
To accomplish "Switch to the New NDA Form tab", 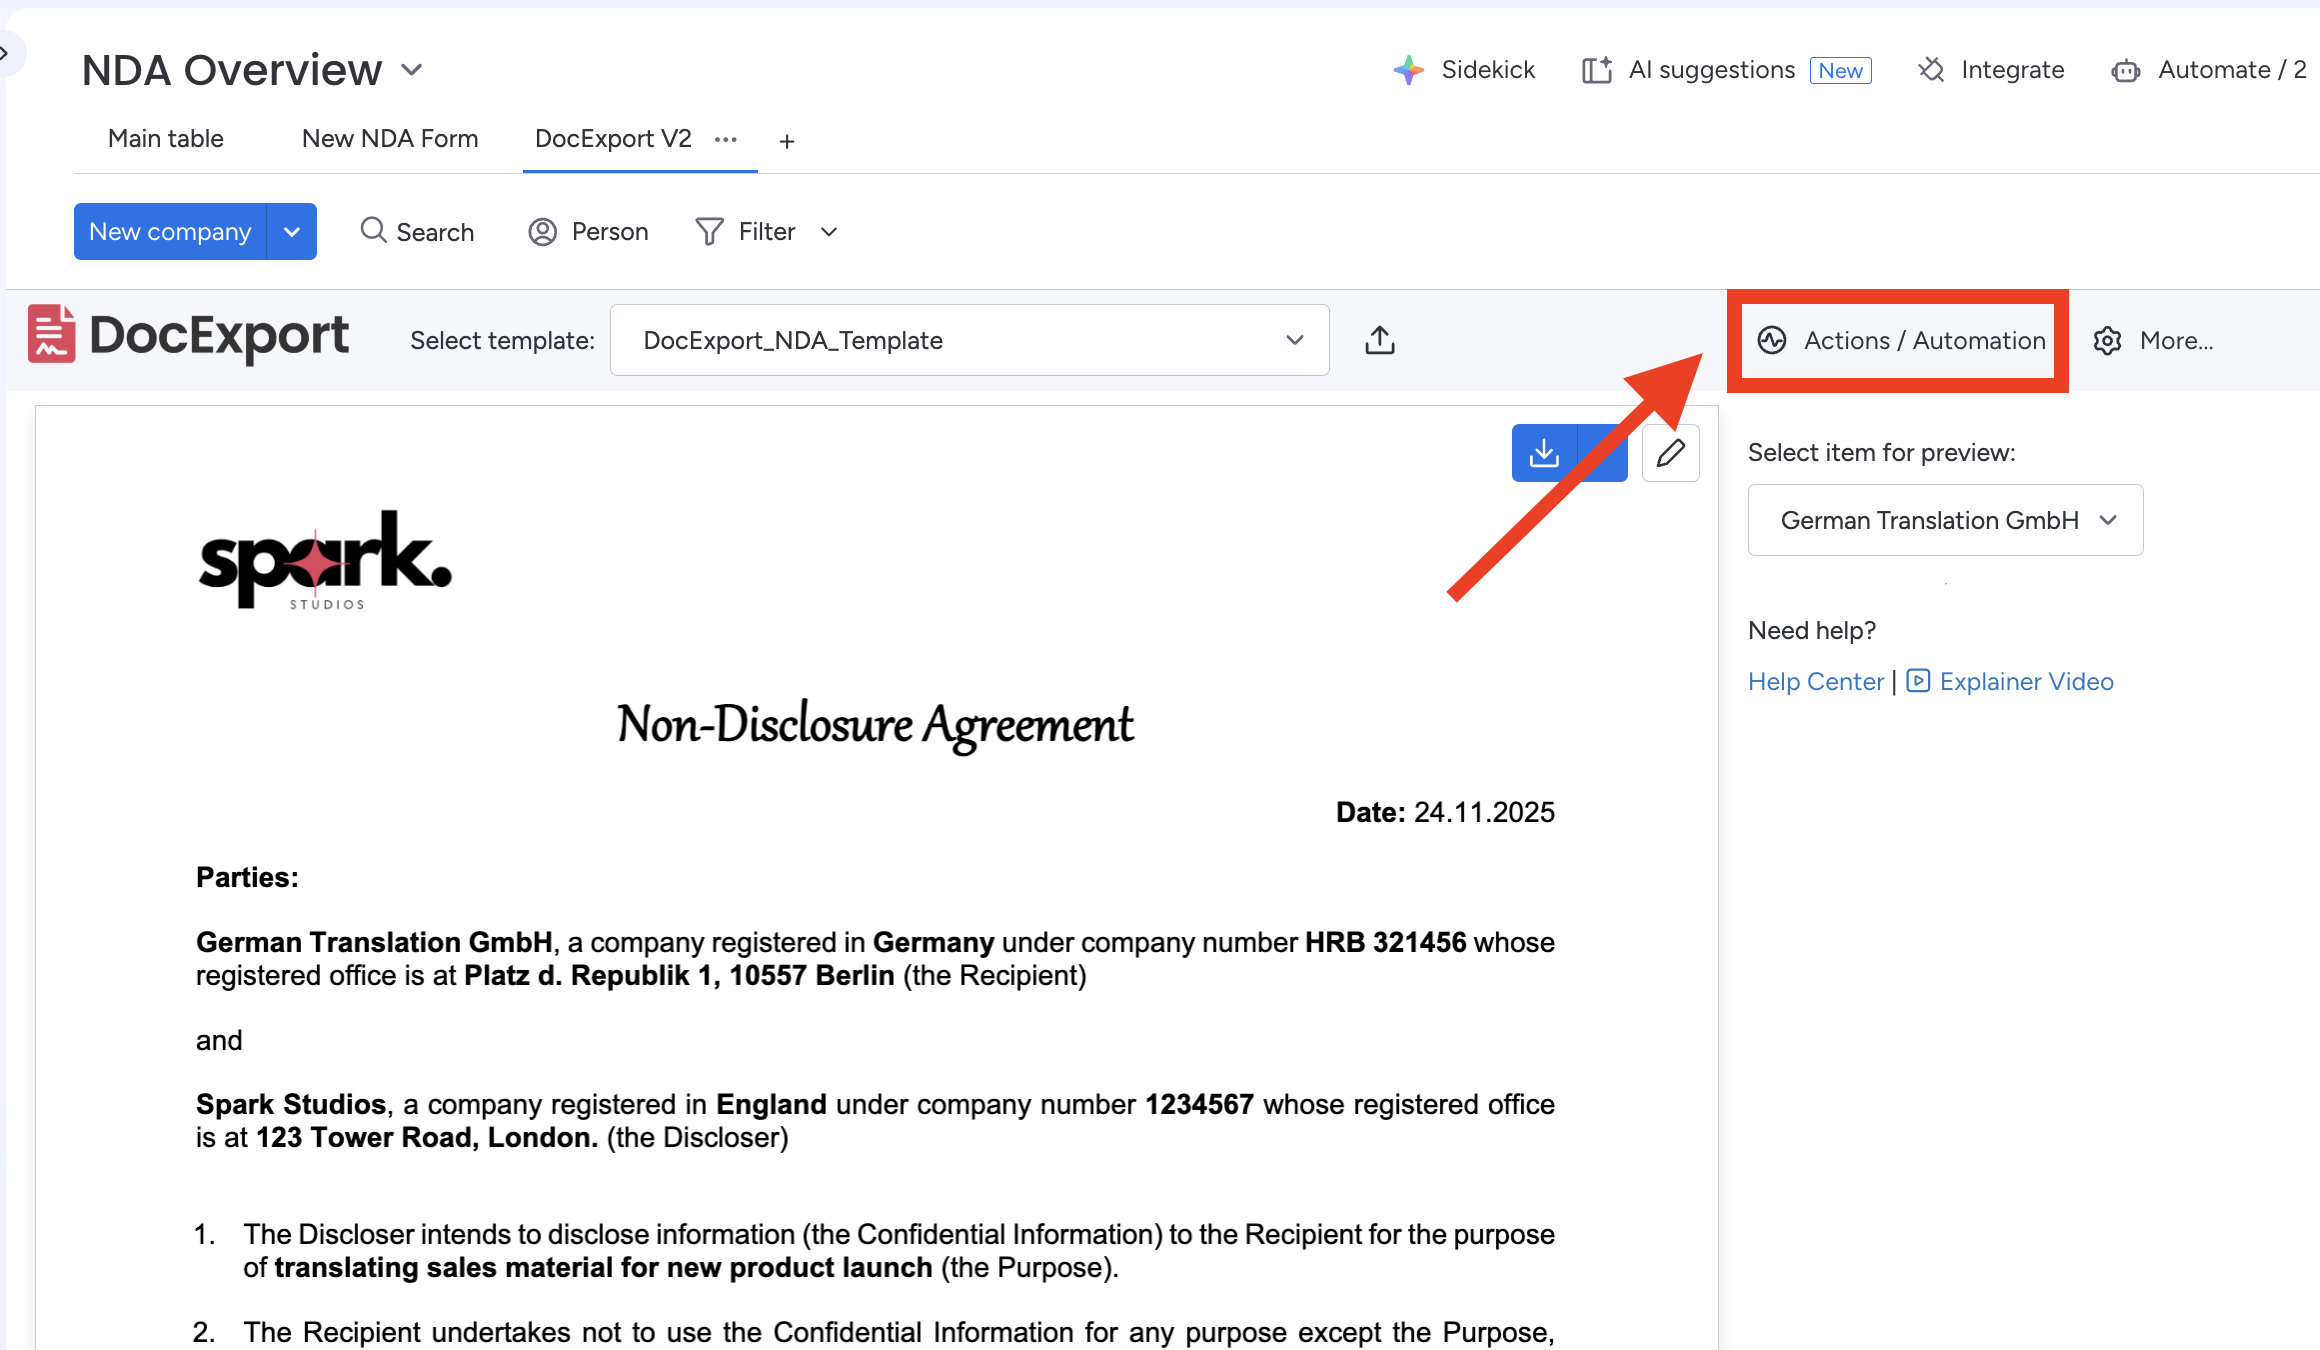I will (390, 139).
